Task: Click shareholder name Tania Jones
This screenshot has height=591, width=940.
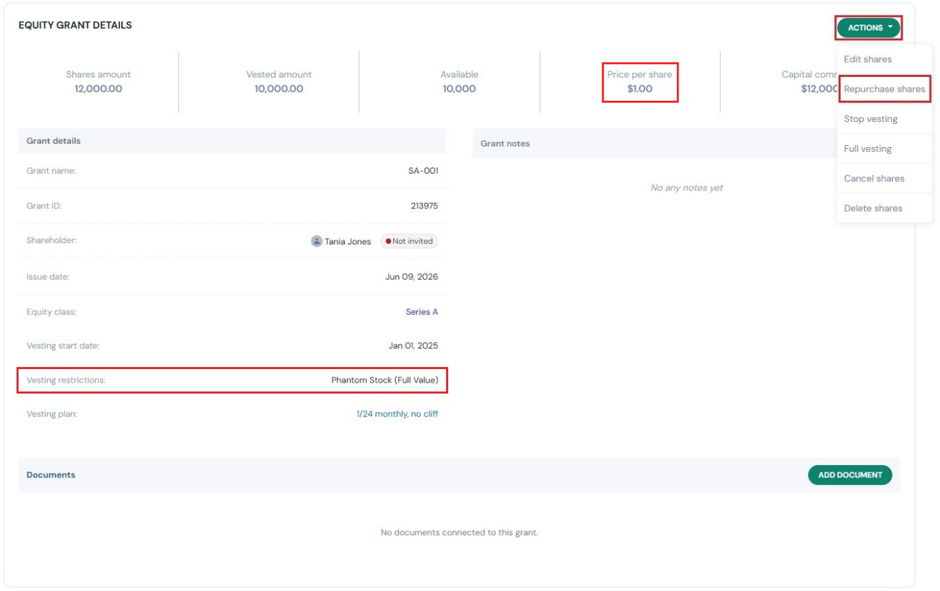Action: [x=348, y=242]
